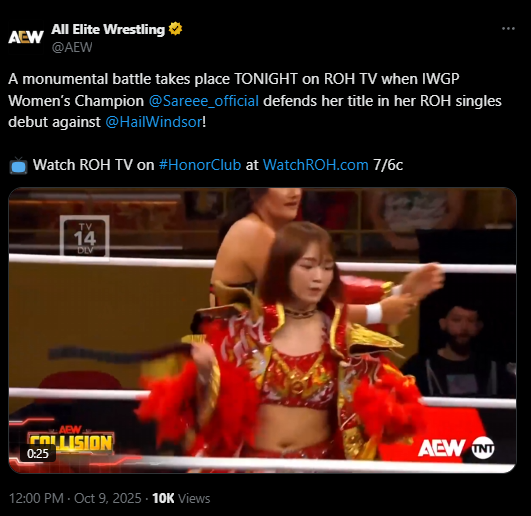Click the Oct 9, 2025 date
The width and height of the screenshot is (531, 516).
(108, 498)
